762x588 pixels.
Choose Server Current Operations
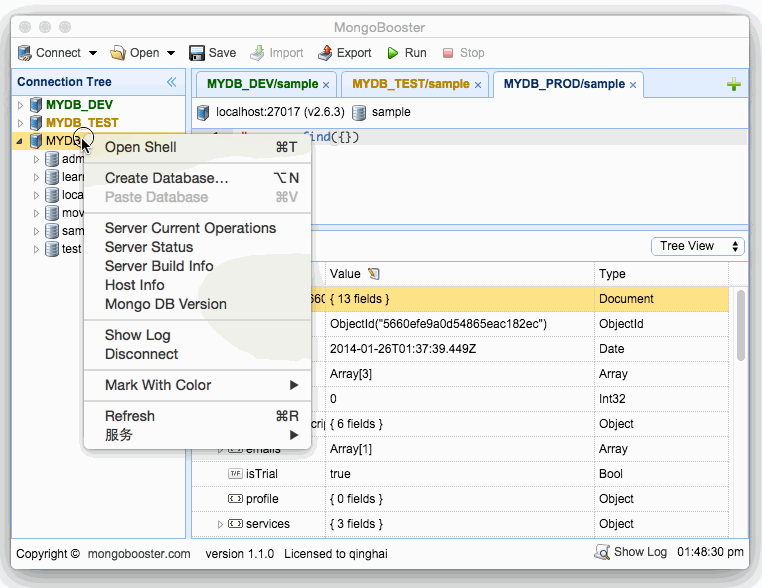click(197, 228)
